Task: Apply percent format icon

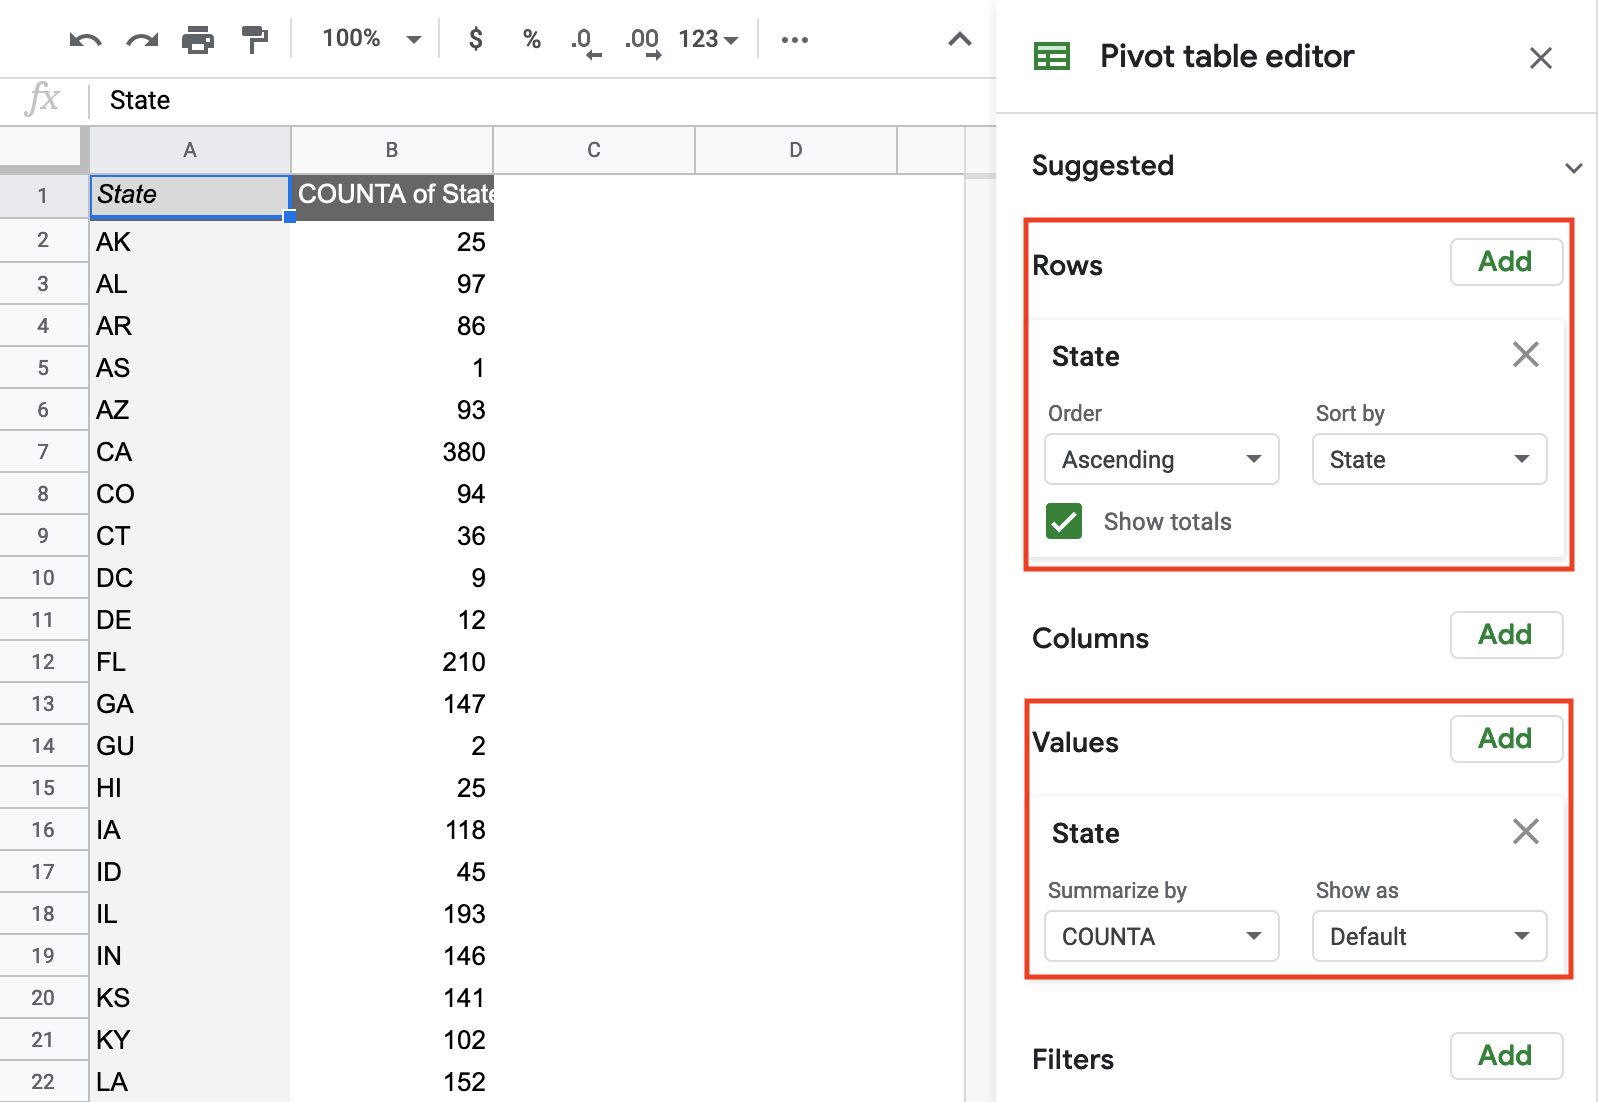Action: point(531,39)
